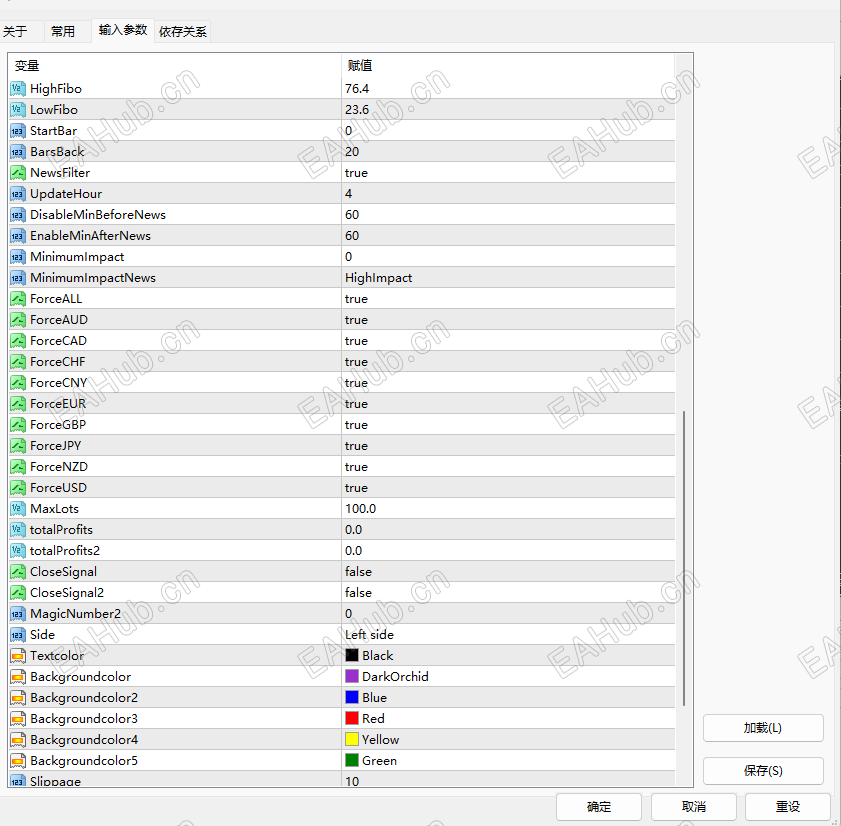Click the MinimumImpactNews enum icon

pyautogui.click(x=18, y=277)
